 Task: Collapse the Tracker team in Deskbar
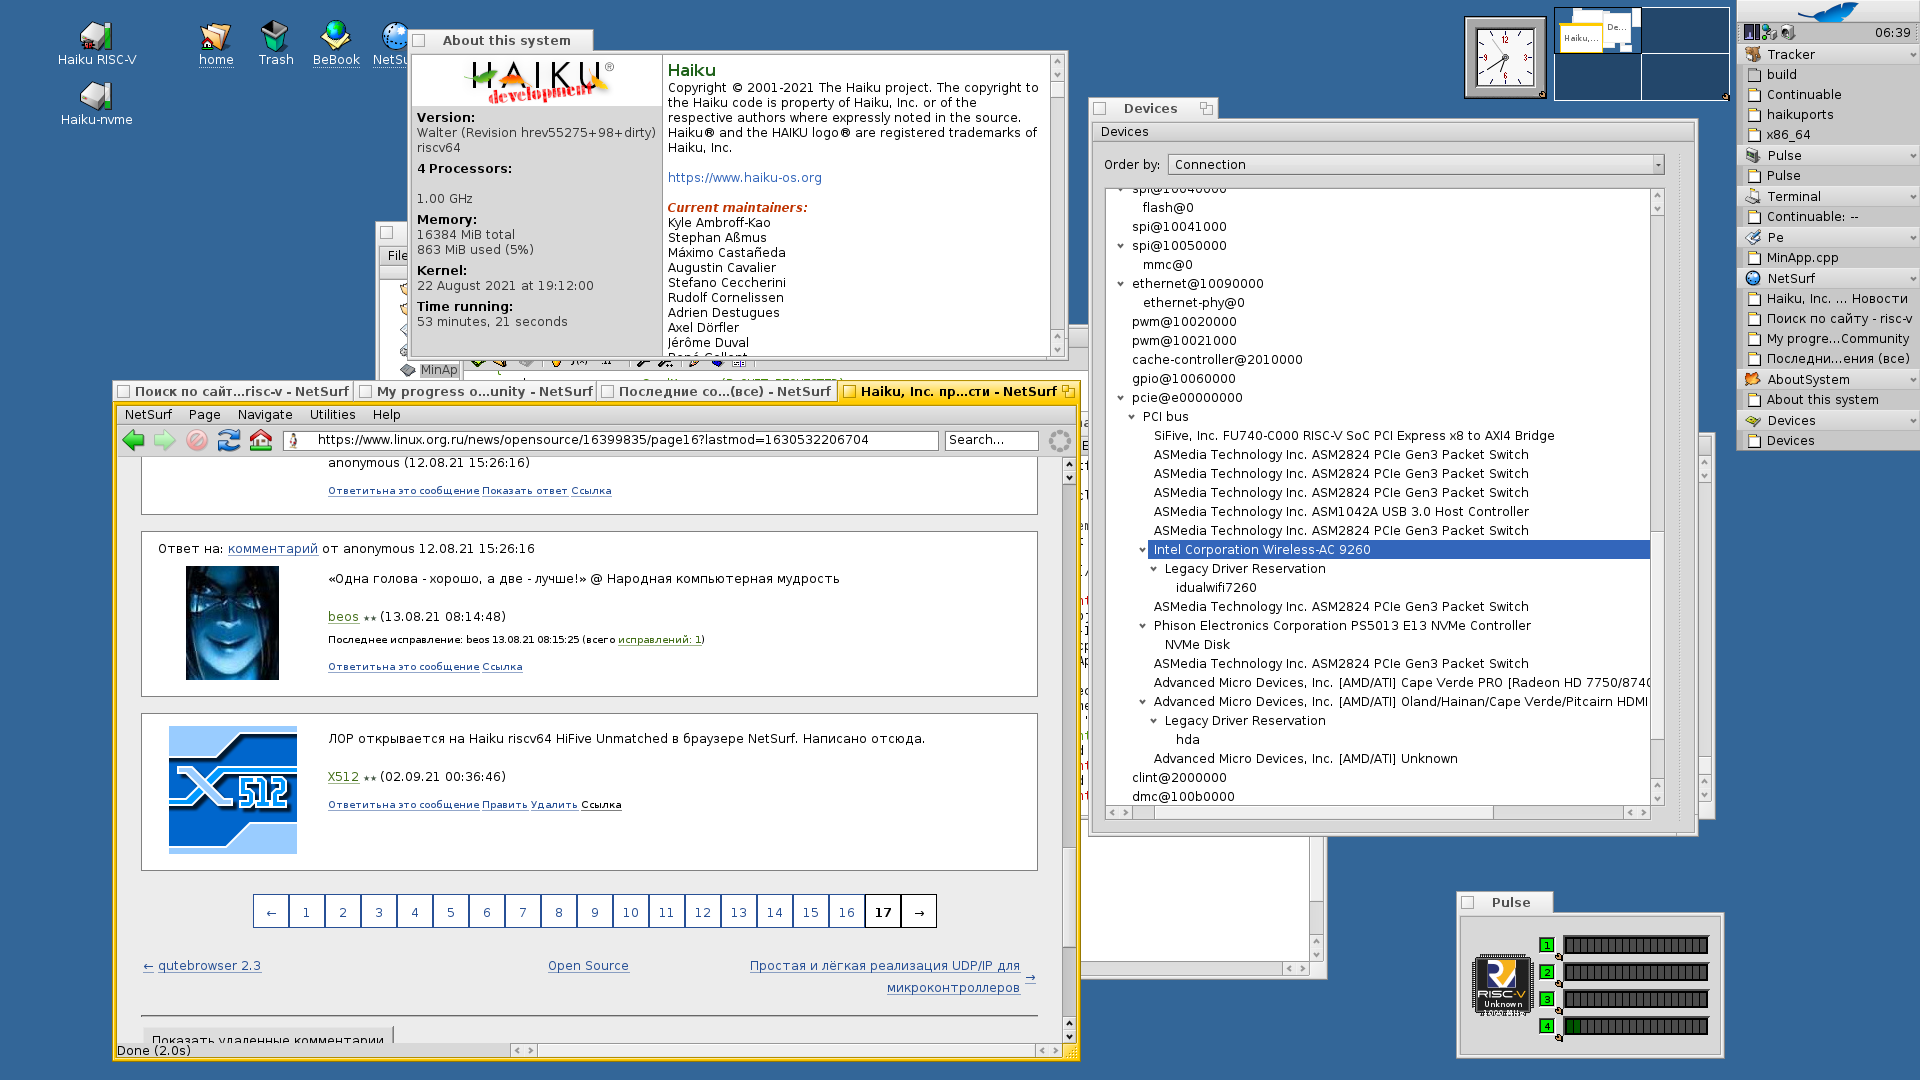point(1913,55)
